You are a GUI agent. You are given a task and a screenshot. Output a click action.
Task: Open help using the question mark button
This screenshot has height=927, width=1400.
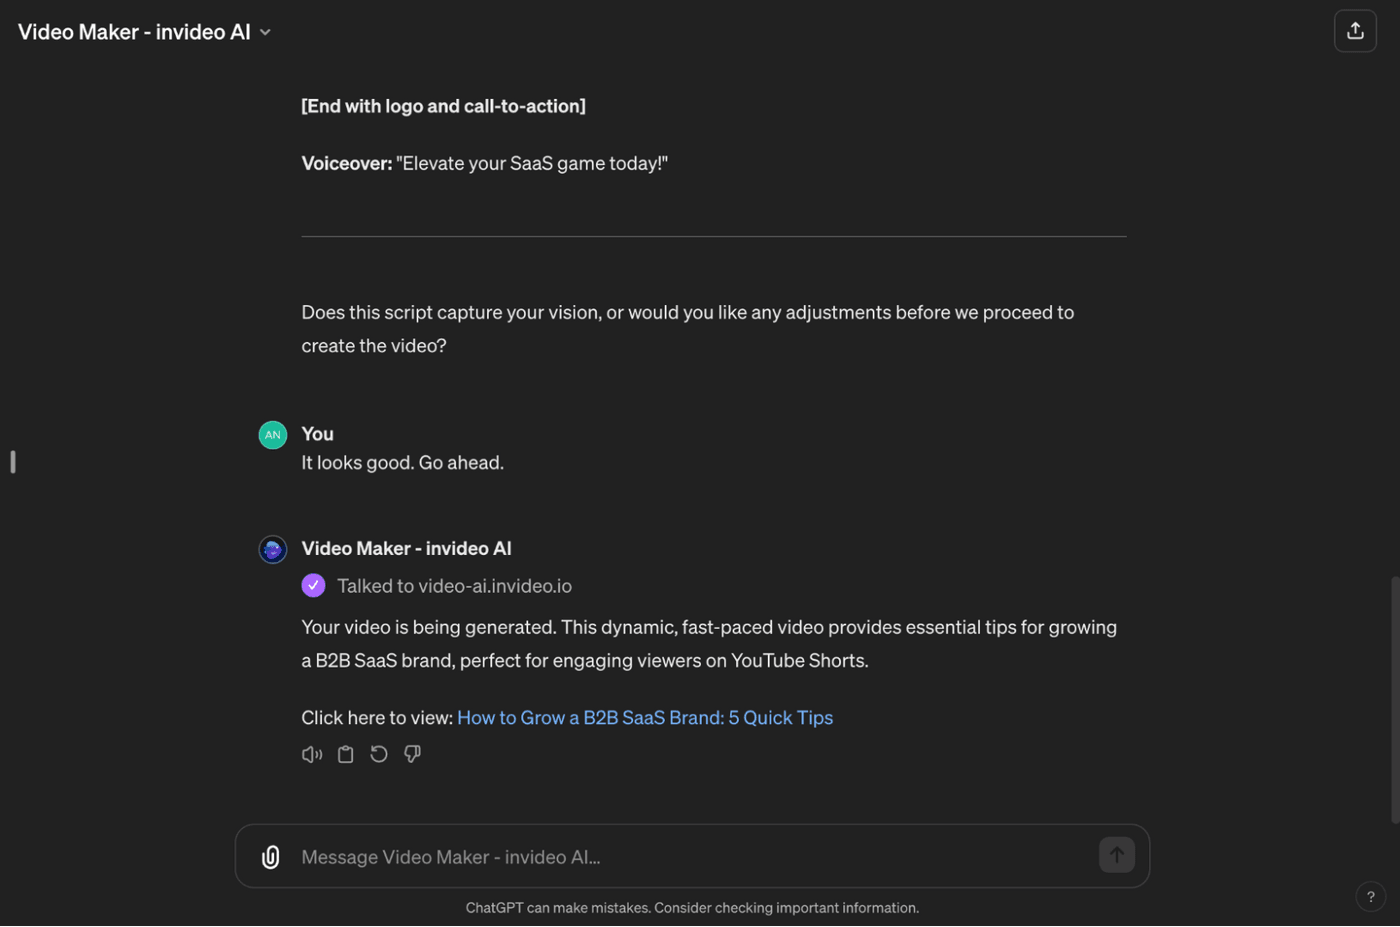click(1371, 896)
